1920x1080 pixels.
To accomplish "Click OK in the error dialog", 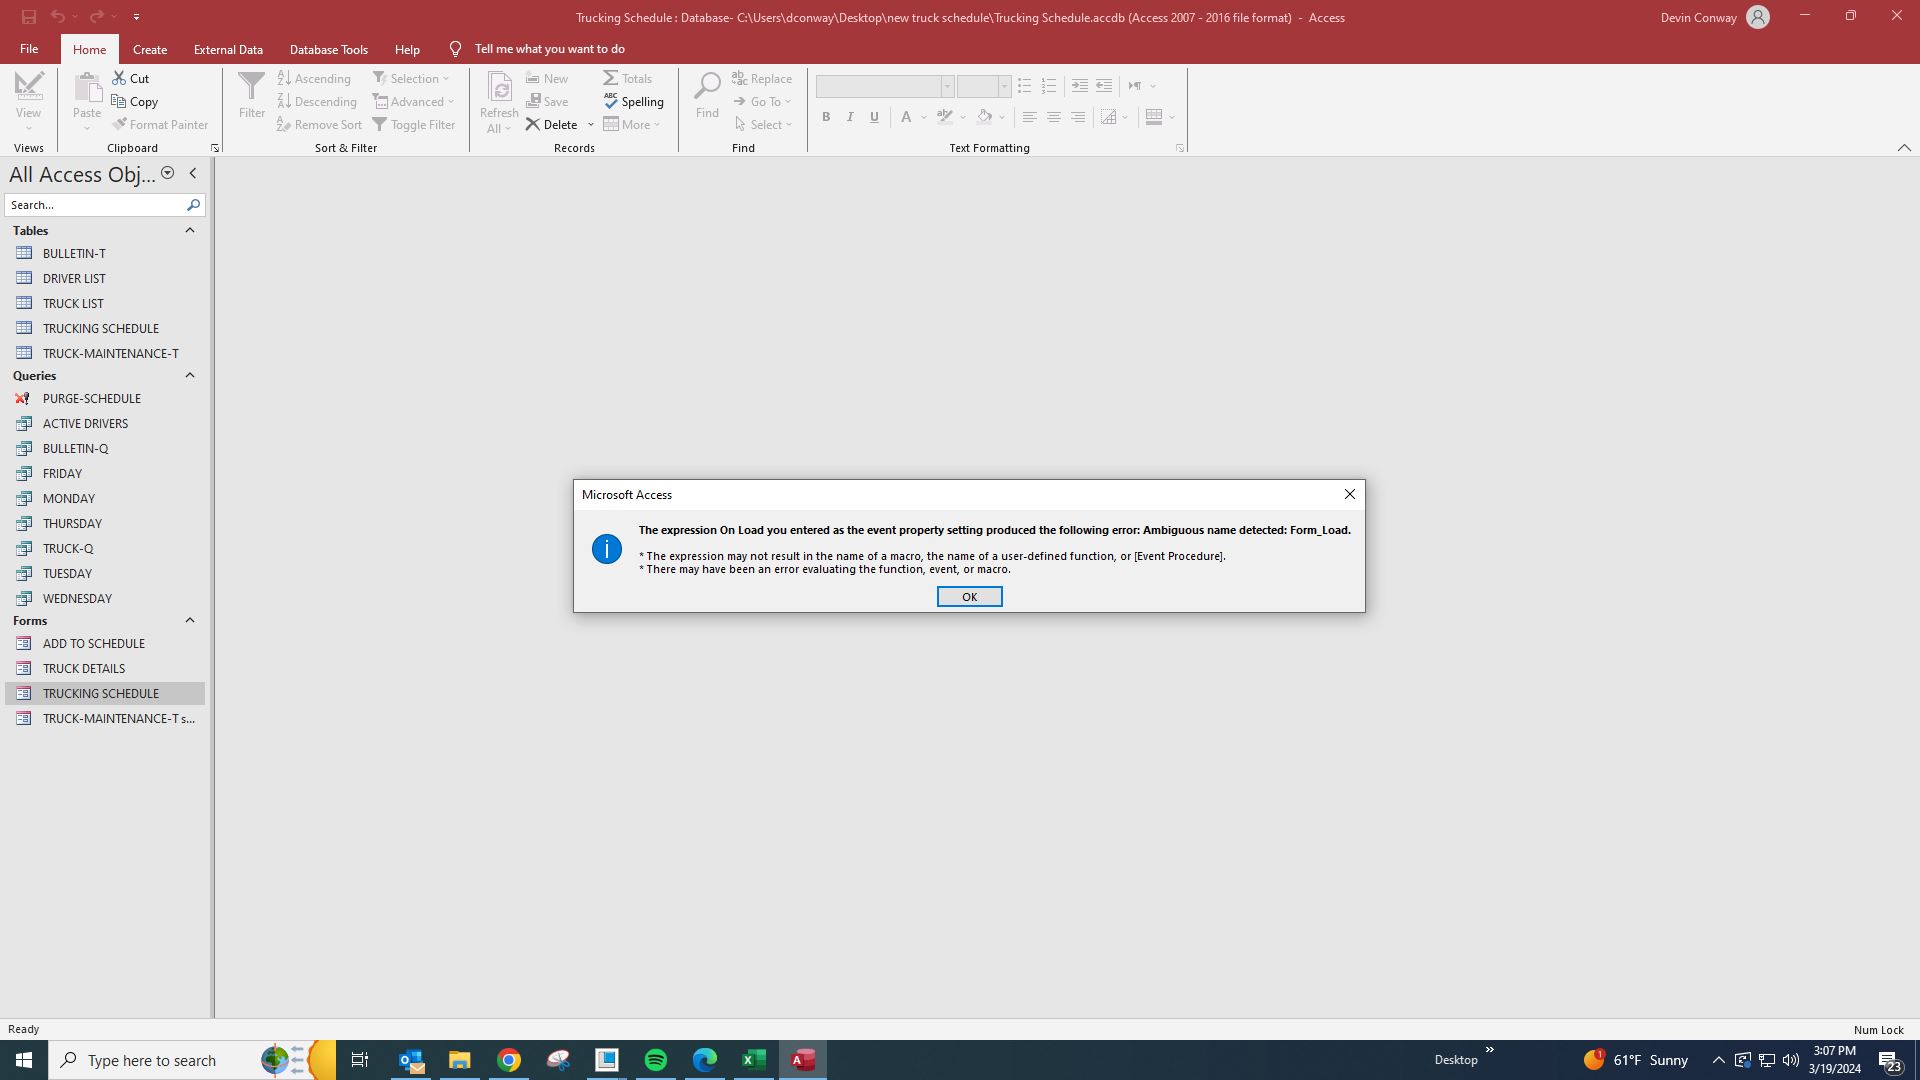I will click(968, 597).
